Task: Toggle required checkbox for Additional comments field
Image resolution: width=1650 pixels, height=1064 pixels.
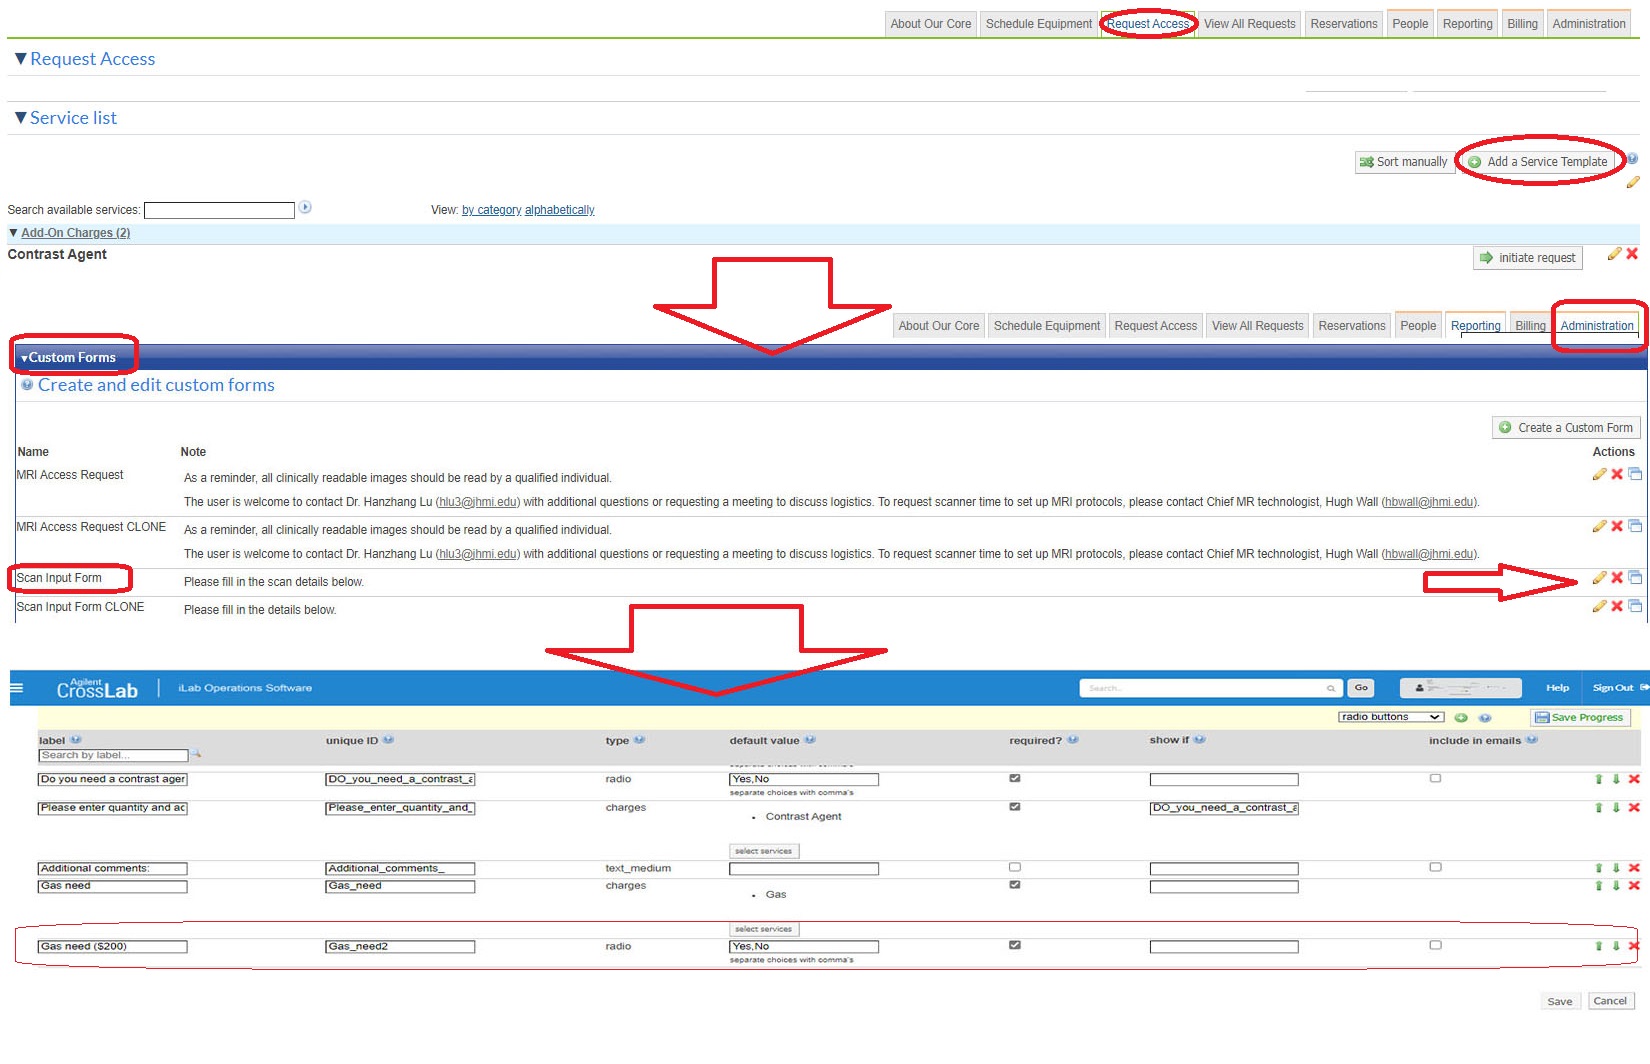Action: [1015, 867]
